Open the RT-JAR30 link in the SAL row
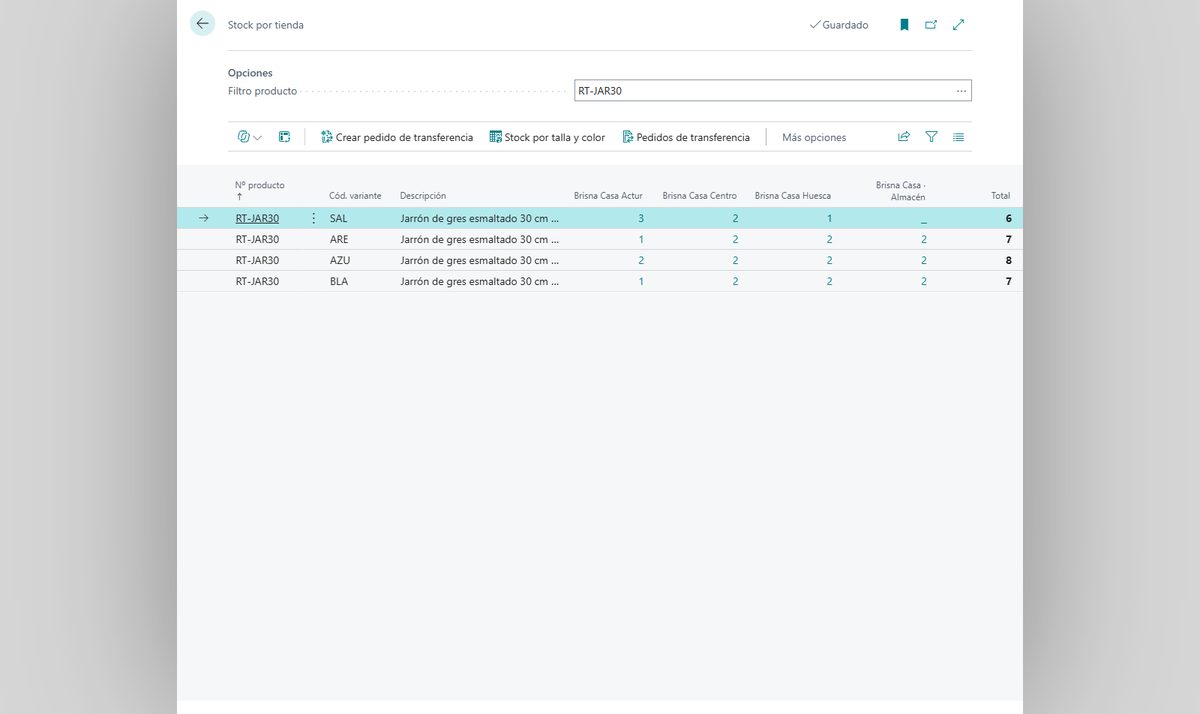 pos(257,218)
